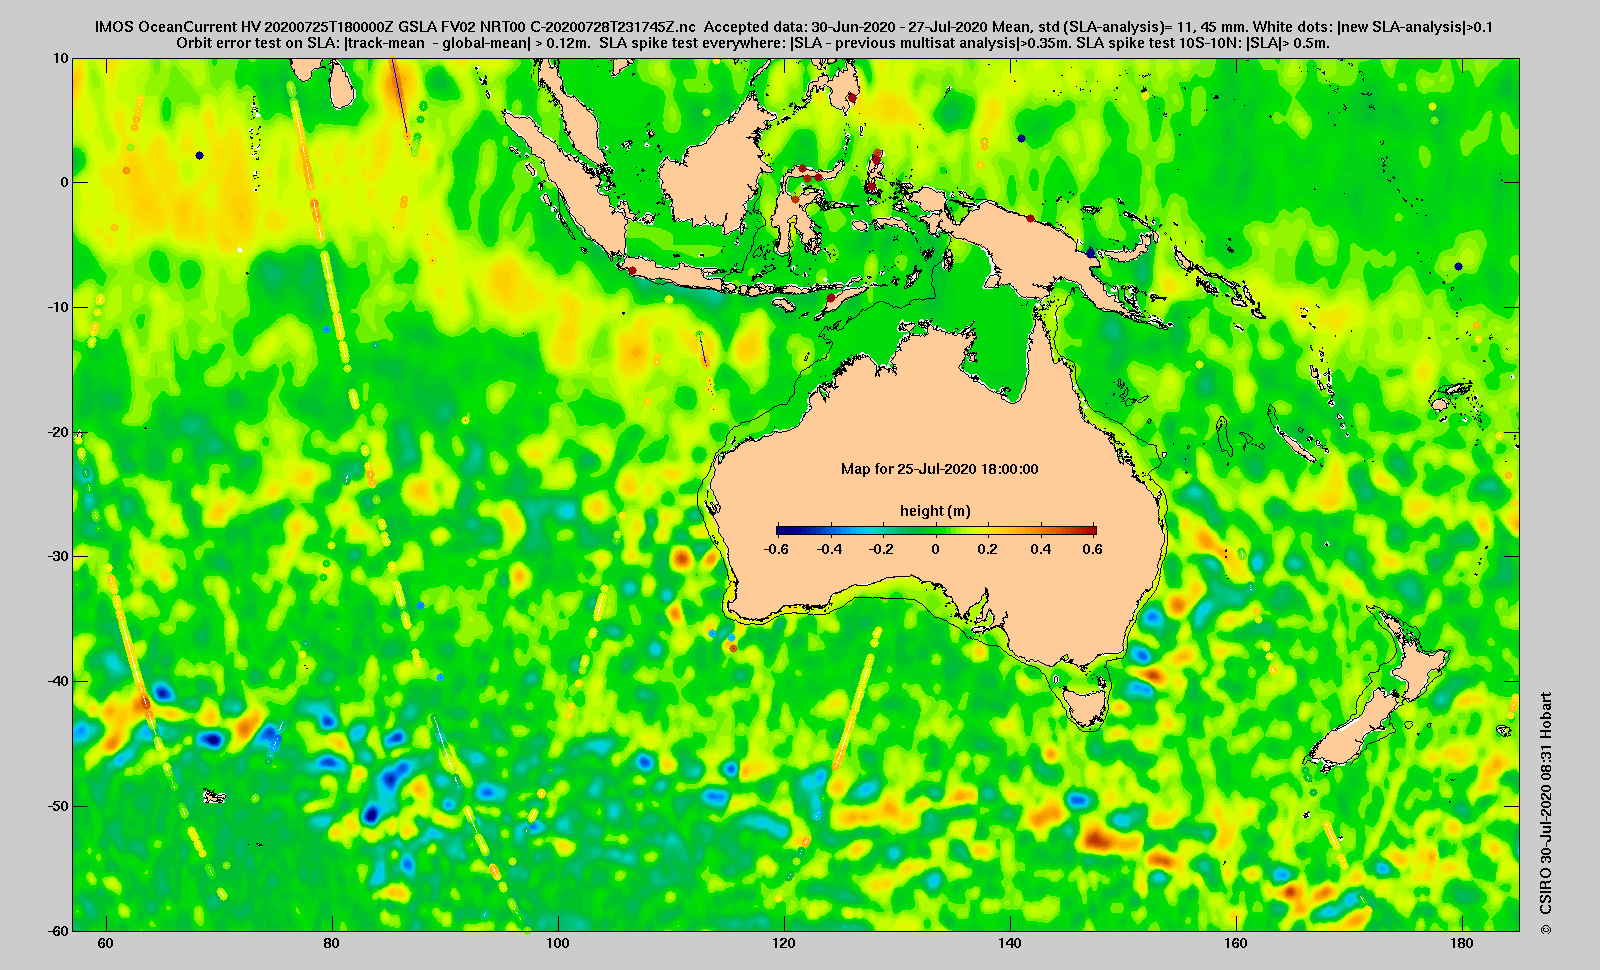This screenshot has width=1600, height=970.
Task: Click latitude axis label -50
Action: (x=59, y=806)
